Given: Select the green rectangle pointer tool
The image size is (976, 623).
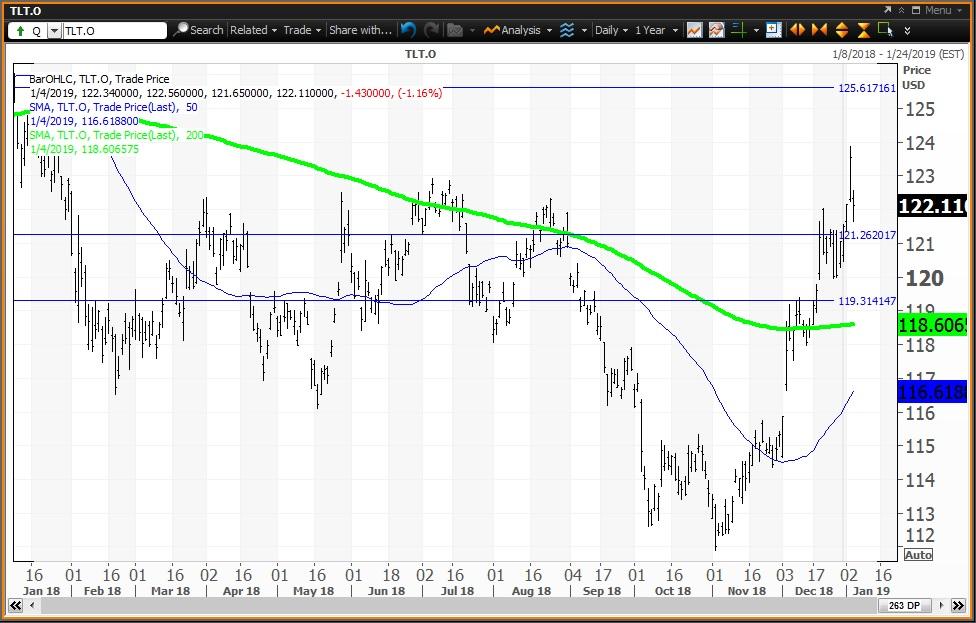Looking at the screenshot, I should [x=885, y=29].
